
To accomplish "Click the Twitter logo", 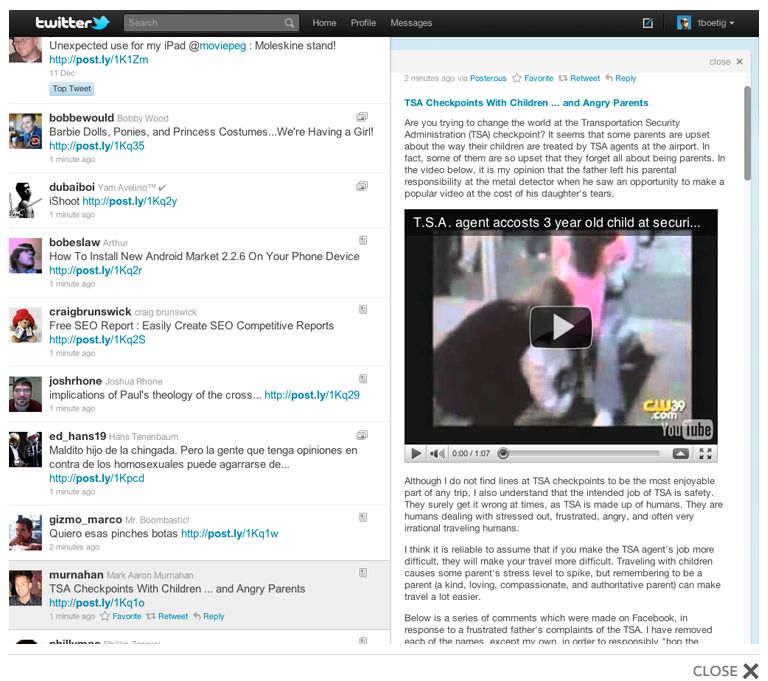I will click(72, 23).
